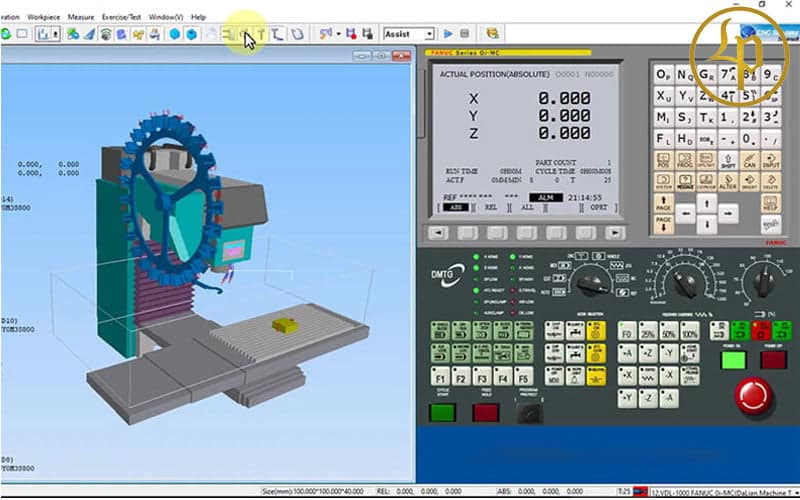This screenshot has height=500, width=800.
Task: Click the grey stop icon beside play
Action: tap(464, 34)
